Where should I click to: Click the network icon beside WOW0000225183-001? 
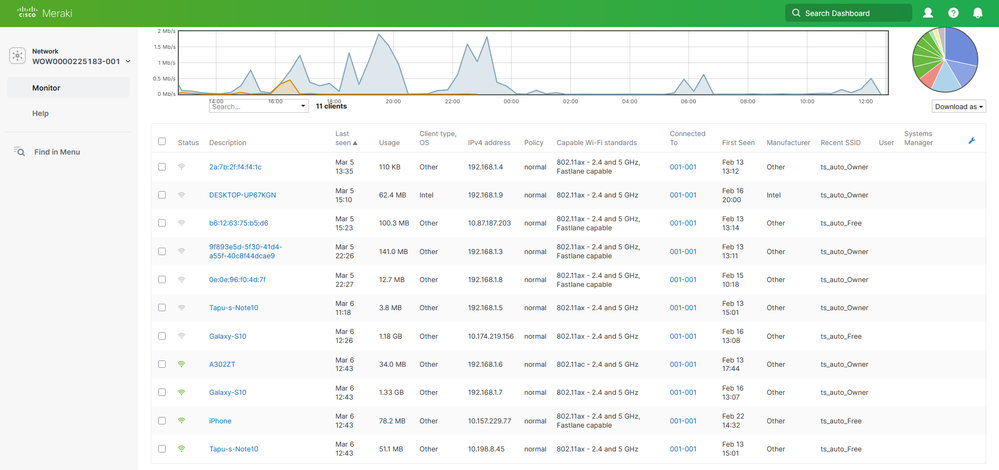(x=17, y=56)
